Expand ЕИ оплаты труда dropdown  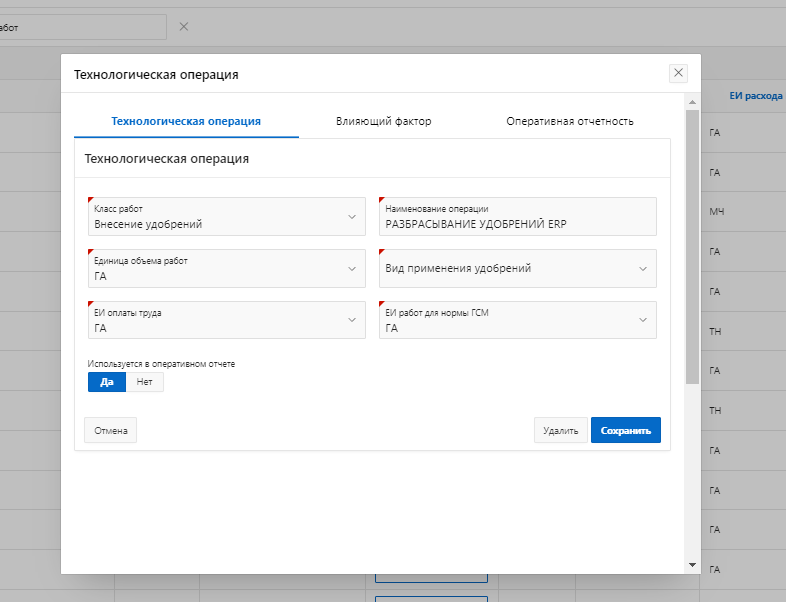(351, 320)
